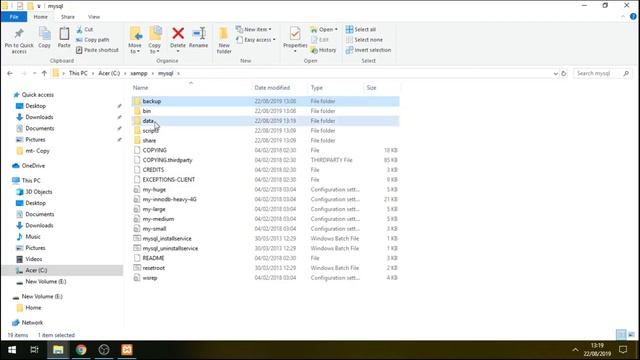Click the Rename icon
640x360 pixels.
tap(199, 33)
